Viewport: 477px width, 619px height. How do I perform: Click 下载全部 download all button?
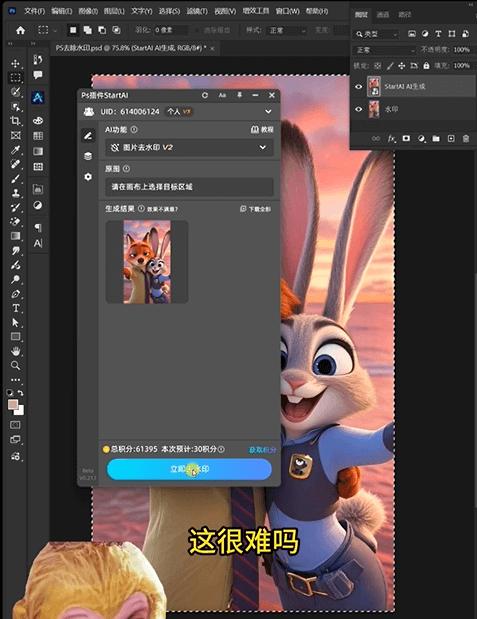click(256, 209)
